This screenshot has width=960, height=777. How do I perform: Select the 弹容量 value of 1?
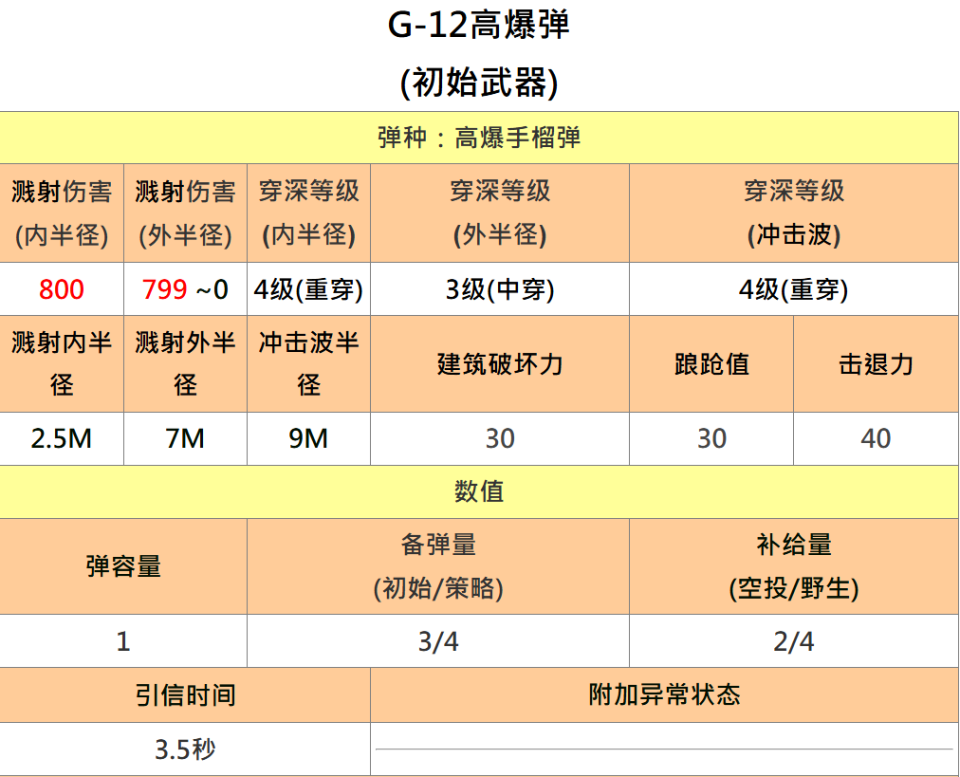click(123, 642)
